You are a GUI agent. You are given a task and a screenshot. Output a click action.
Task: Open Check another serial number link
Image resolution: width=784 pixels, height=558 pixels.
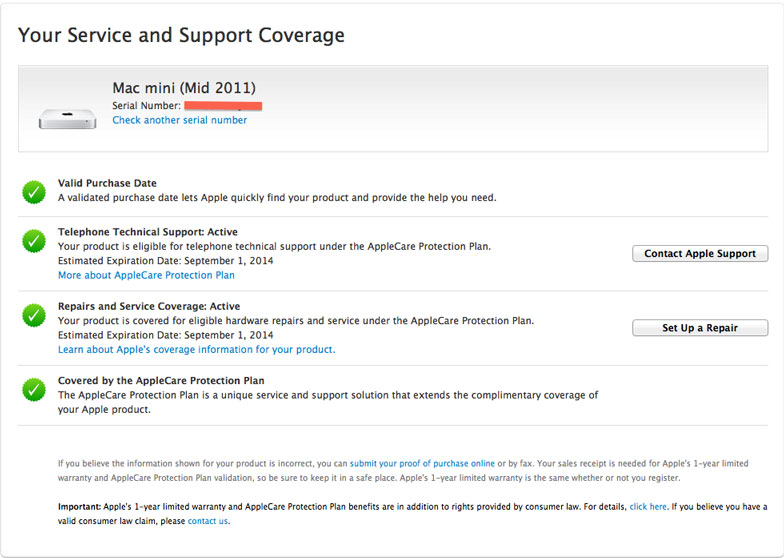point(180,120)
